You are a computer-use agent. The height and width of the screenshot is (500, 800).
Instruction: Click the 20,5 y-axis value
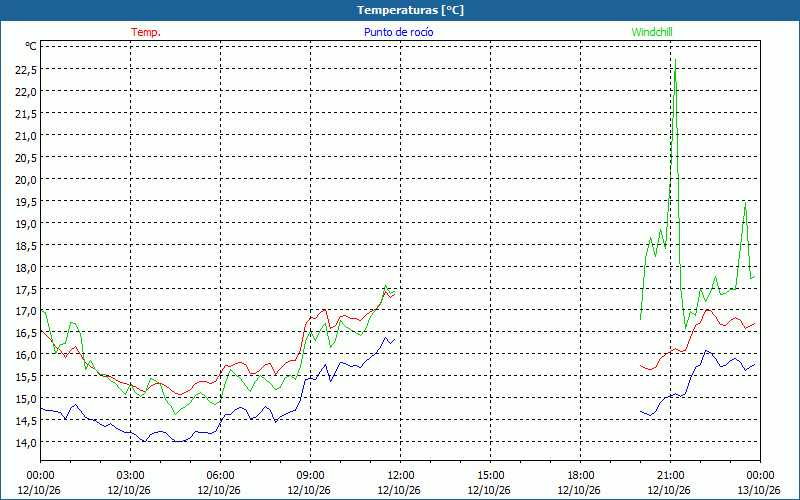26,157
